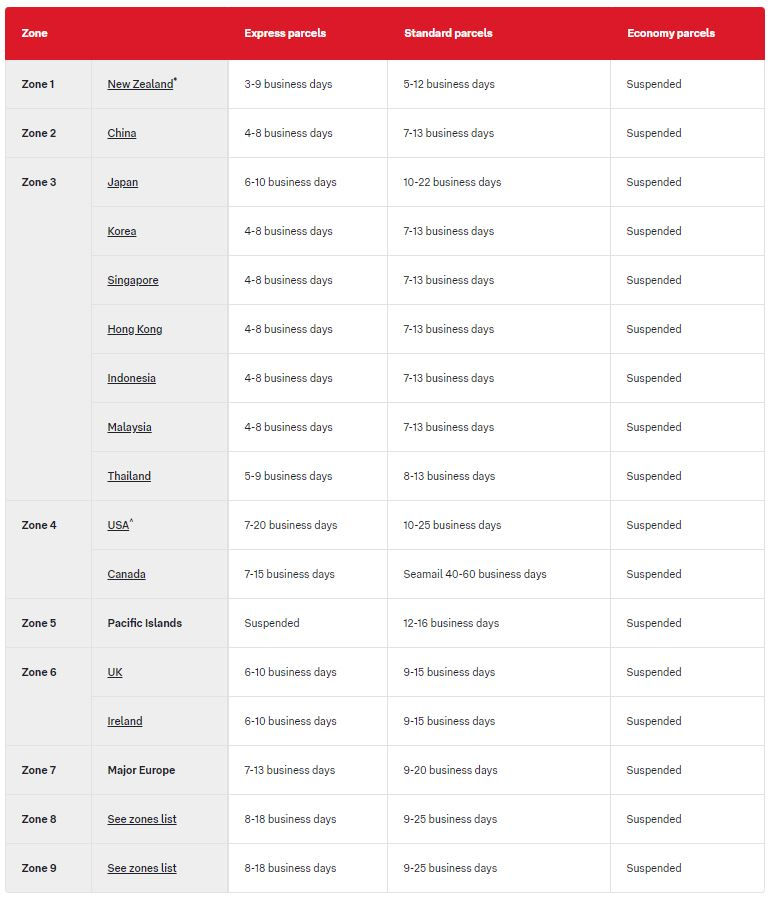Open the Ireland link

(125, 722)
